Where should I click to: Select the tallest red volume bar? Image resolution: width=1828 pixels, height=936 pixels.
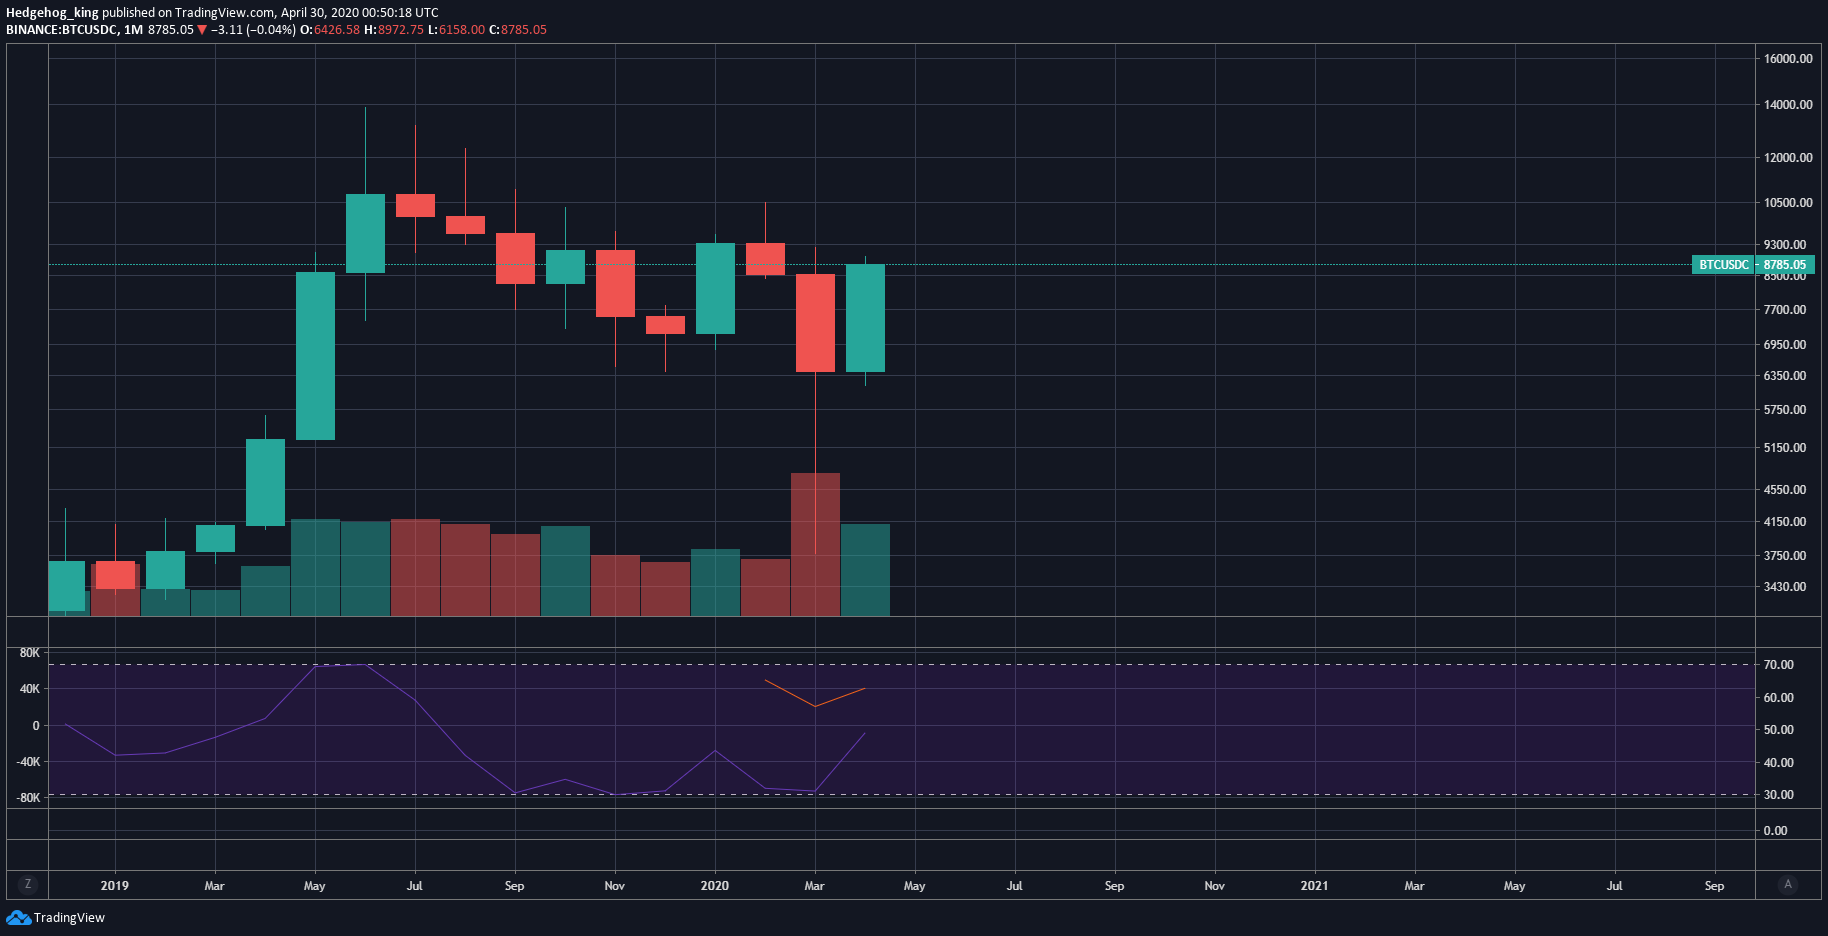point(815,545)
